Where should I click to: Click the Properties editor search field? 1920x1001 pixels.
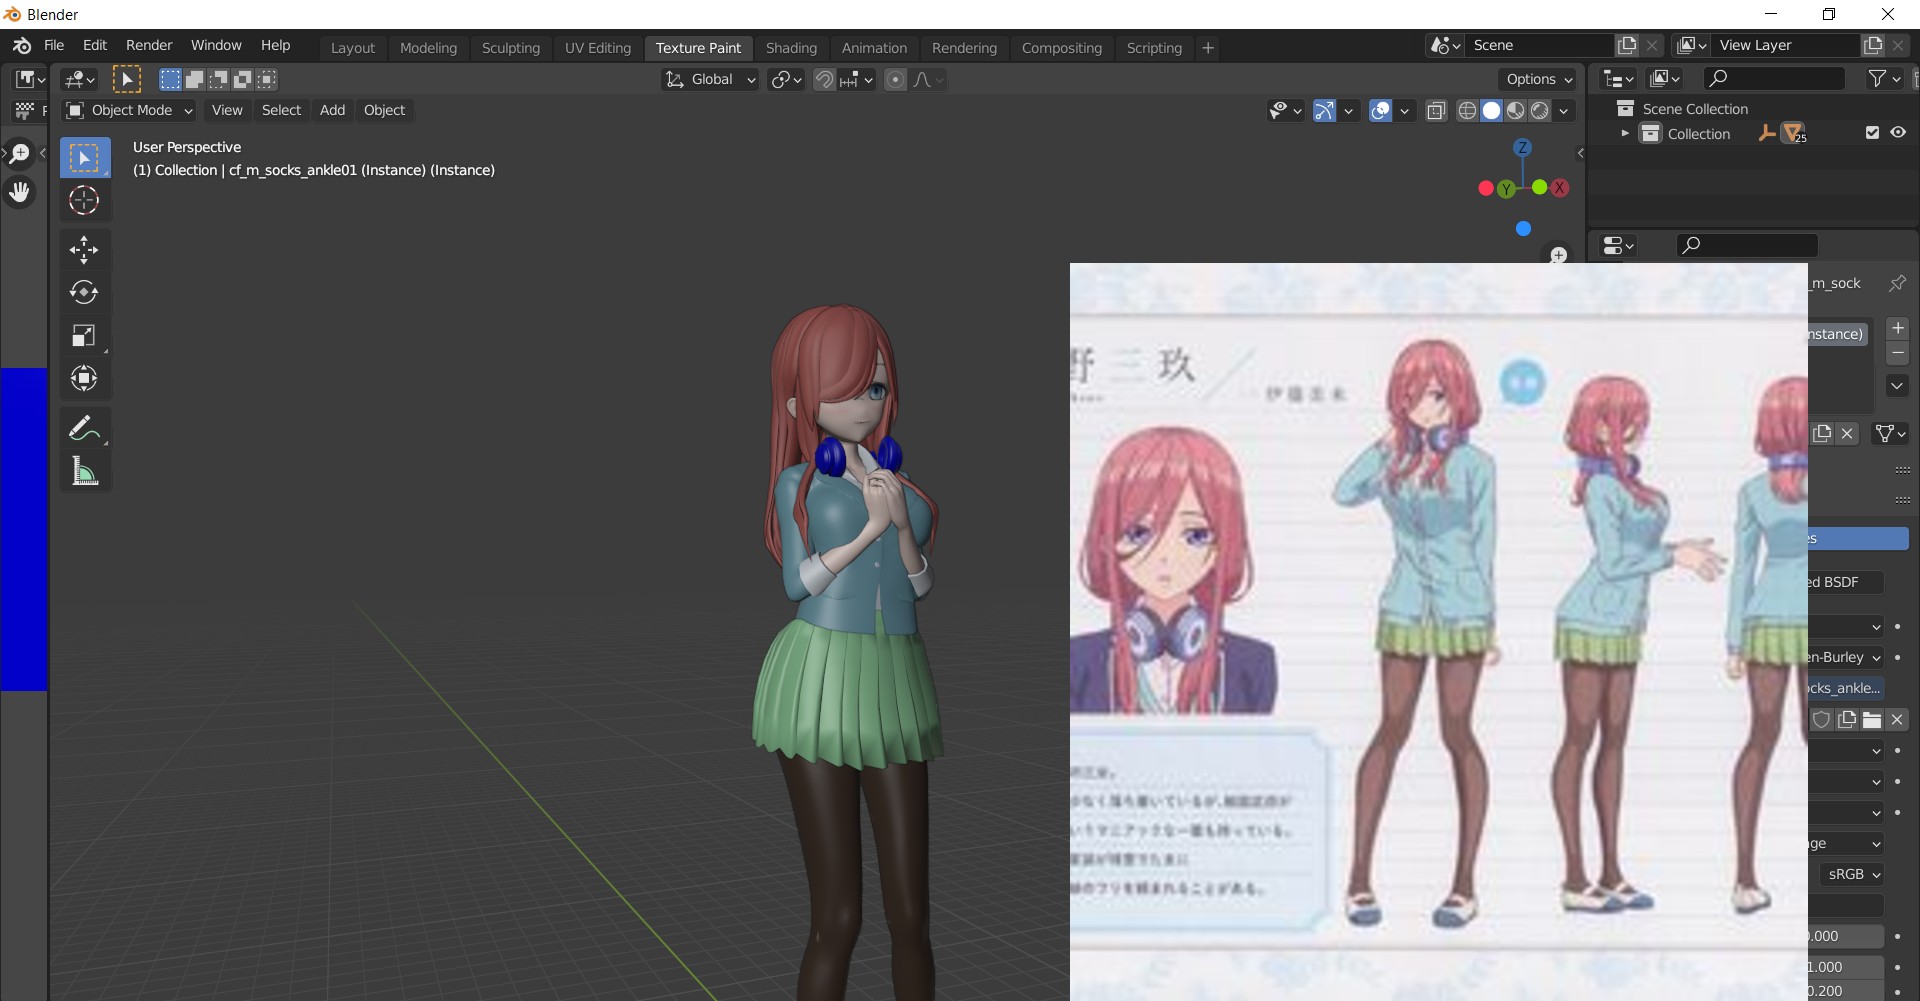click(x=1747, y=246)
